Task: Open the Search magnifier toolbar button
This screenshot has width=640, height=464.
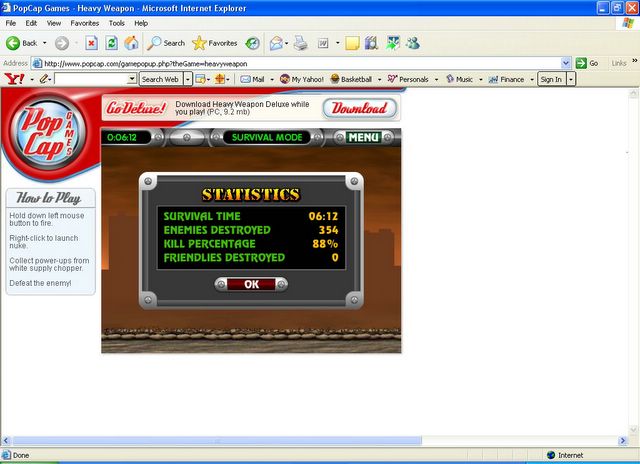Action: 166,43
